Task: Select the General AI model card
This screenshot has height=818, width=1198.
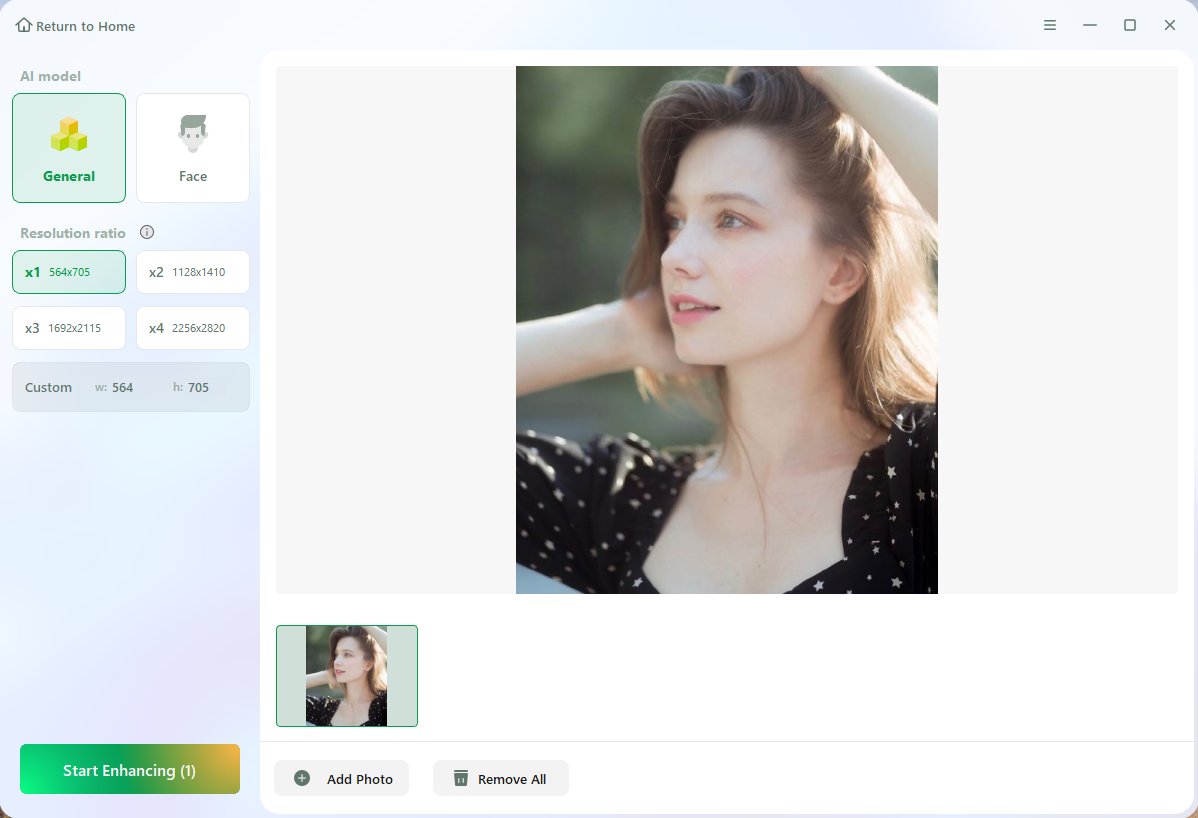Action: [69, 148]
